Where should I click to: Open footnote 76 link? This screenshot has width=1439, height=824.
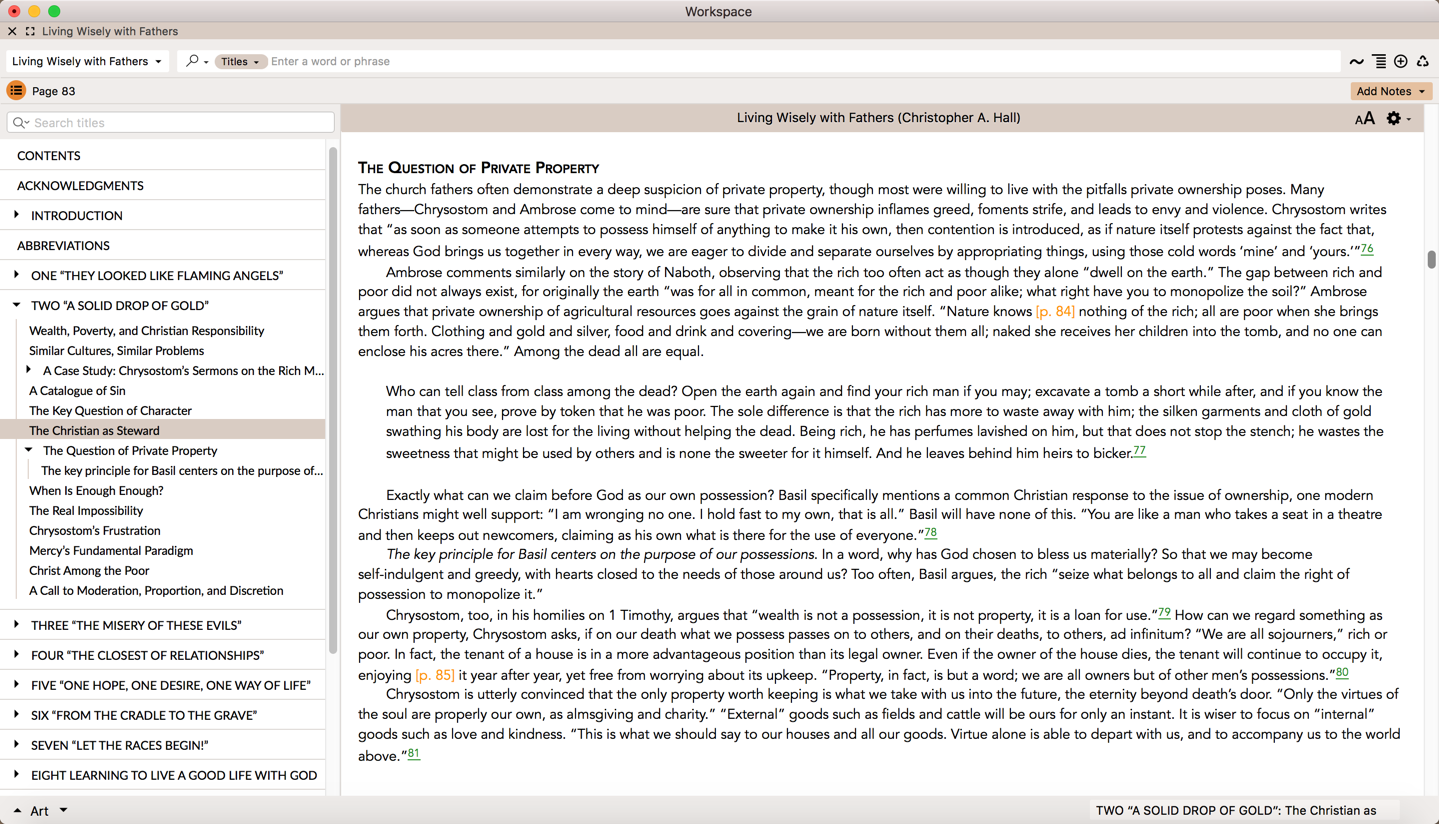click(x=1367, y=249)
